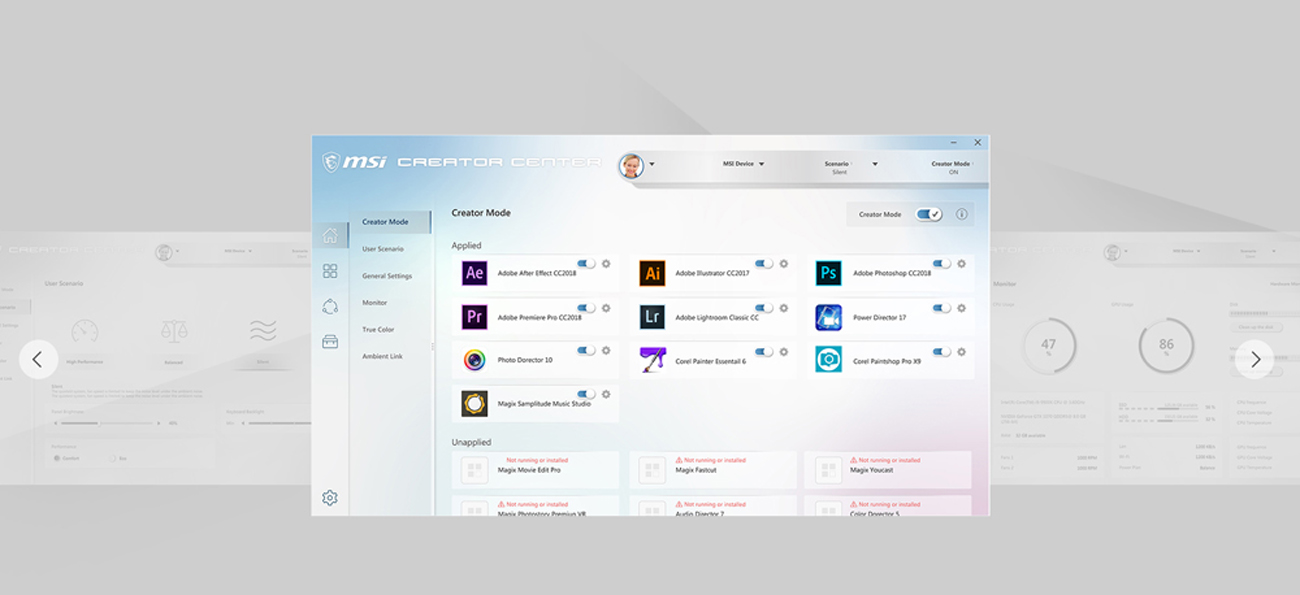Viewport: 1300px width, 595px height.
Task: Click the Silent scenario in background User Scenario window
Action: point(262,342)
